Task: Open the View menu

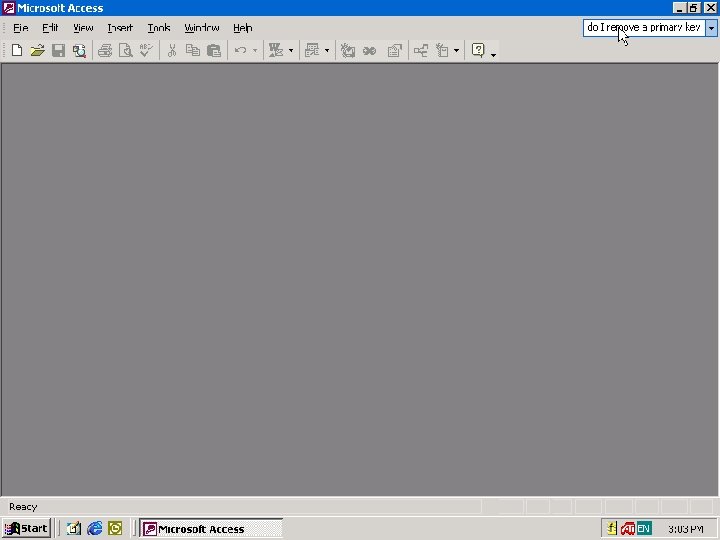Action: click(83, 28)
